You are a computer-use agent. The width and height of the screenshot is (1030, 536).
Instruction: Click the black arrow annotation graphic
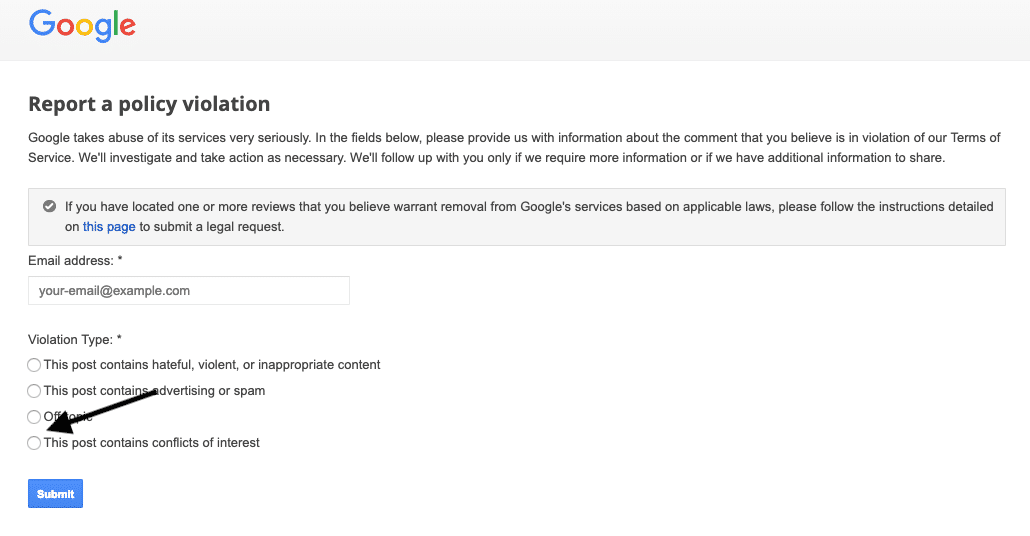(102, 413)
